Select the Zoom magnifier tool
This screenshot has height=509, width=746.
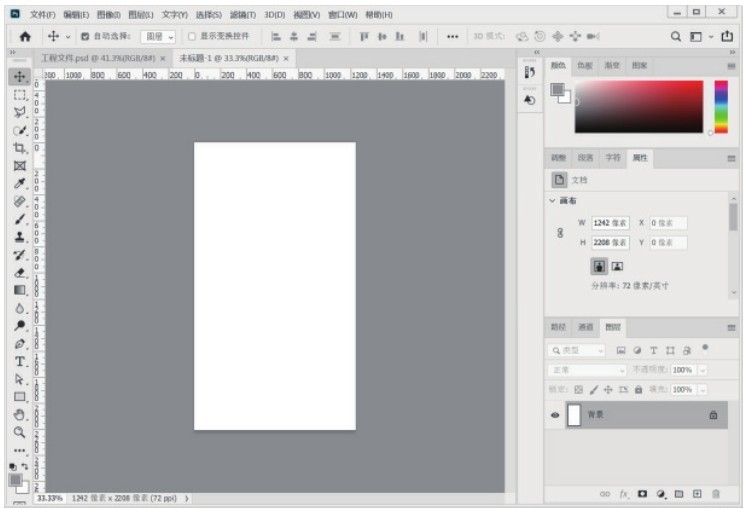point(20,432)
